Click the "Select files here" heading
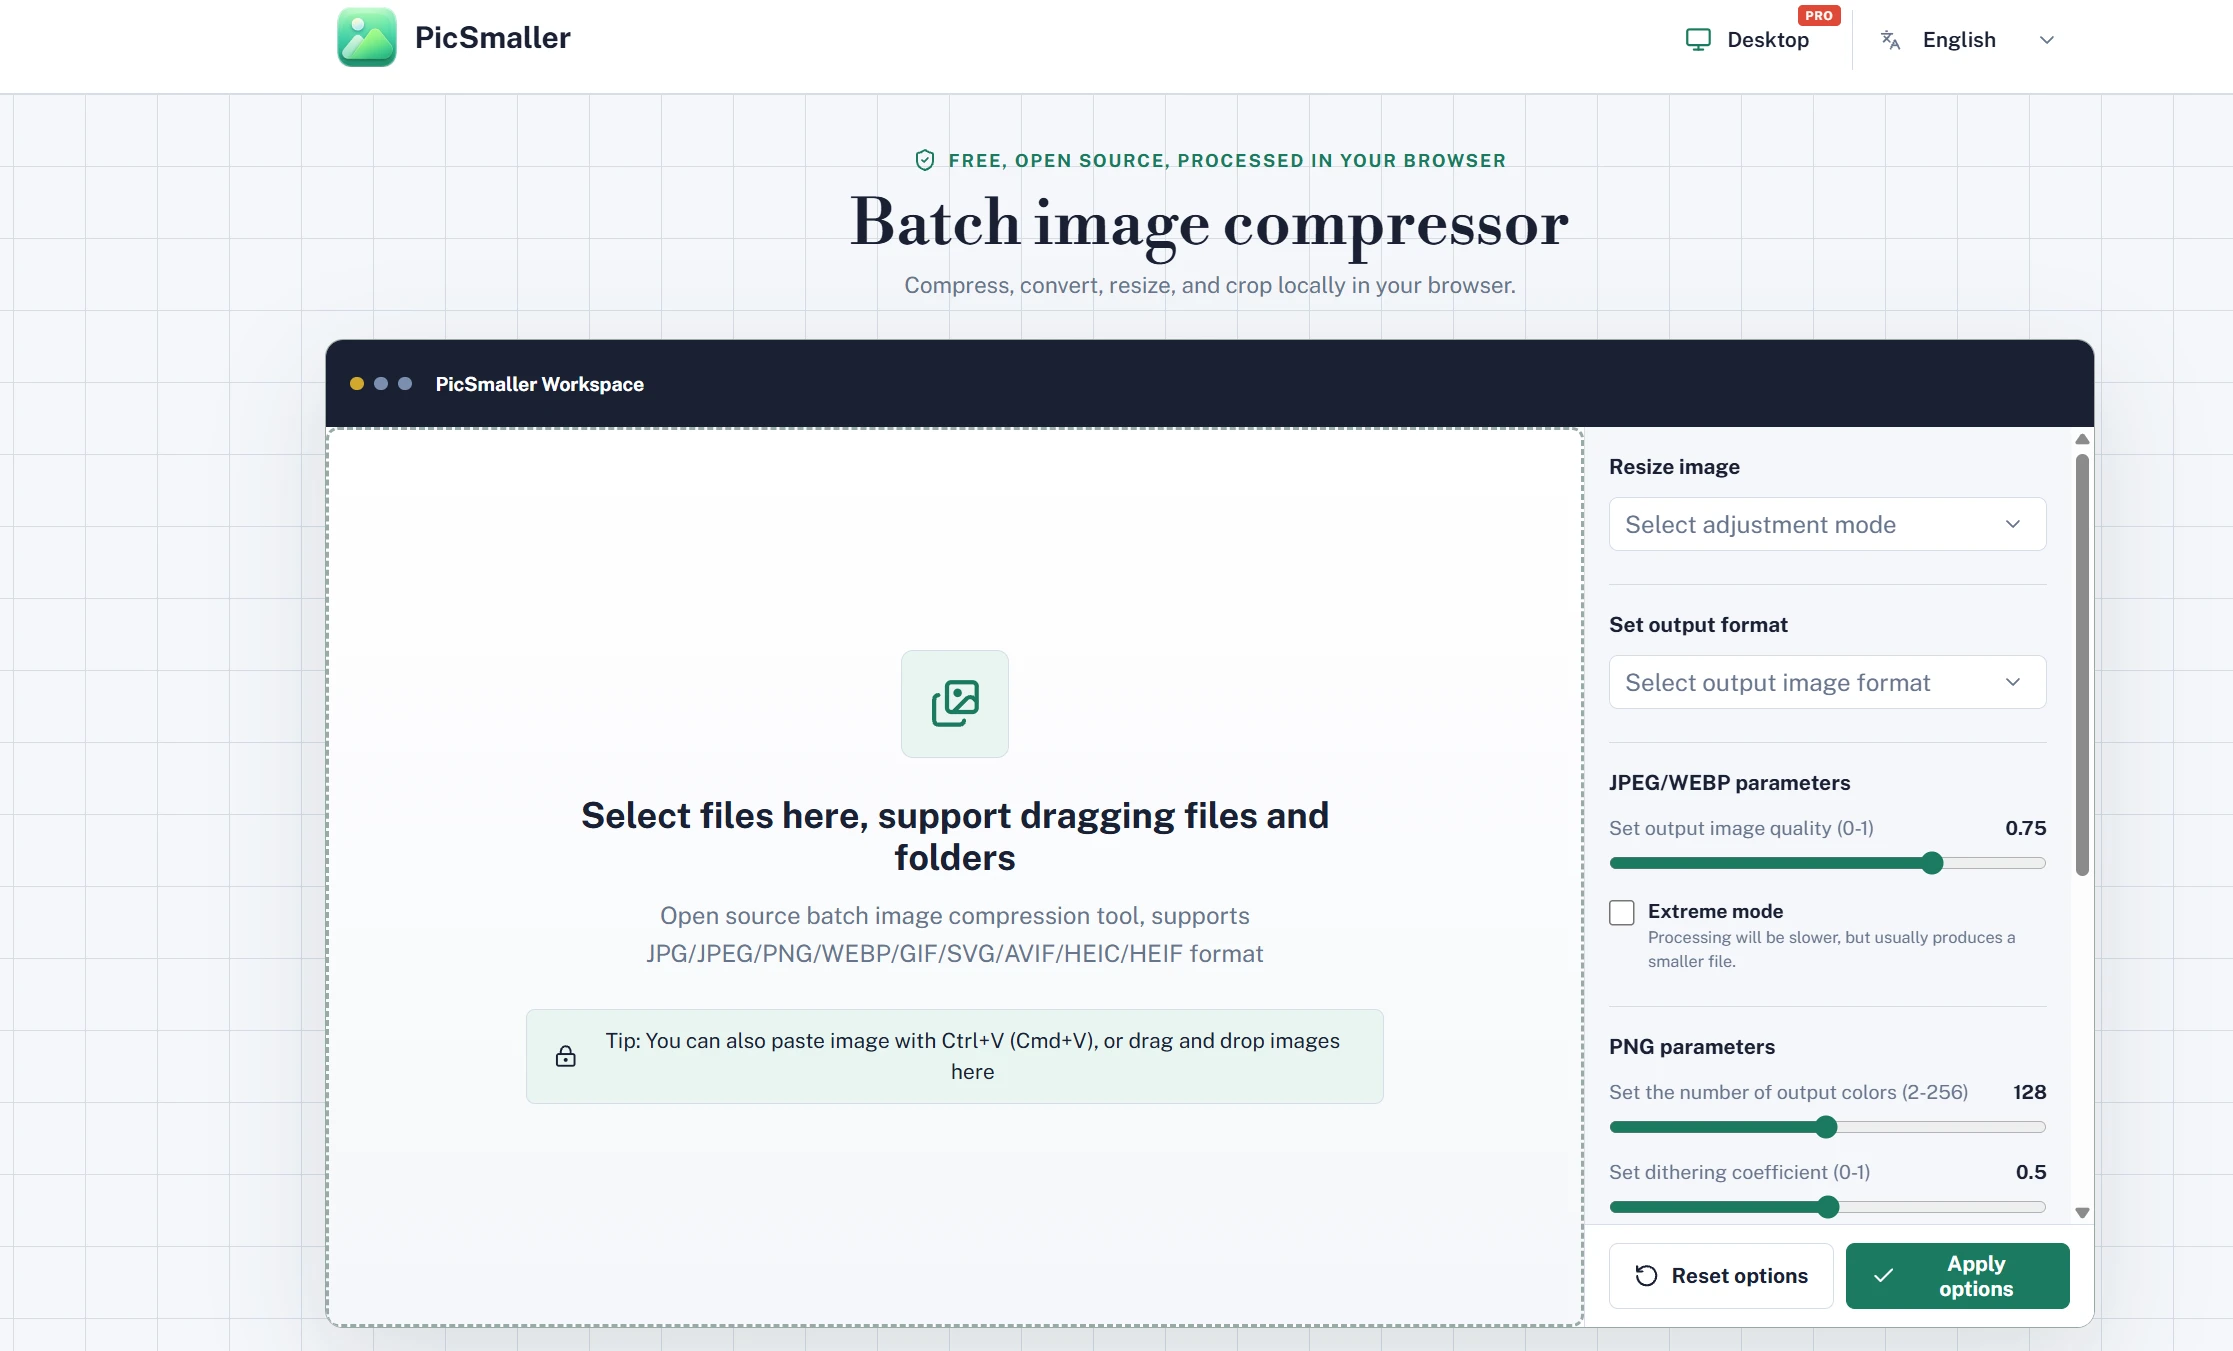The height and width of the screenshot is (1351, 2233). tap(955, 836)
